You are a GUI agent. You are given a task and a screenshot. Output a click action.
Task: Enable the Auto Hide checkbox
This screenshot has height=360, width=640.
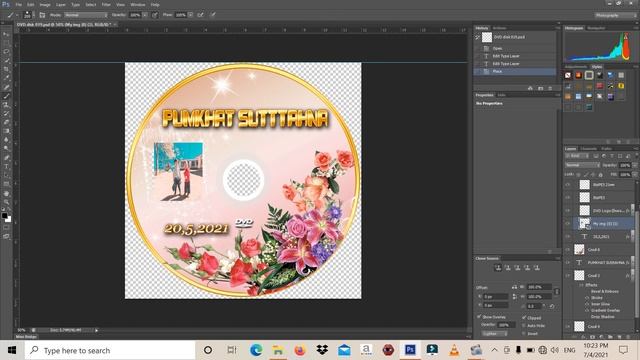524,325
